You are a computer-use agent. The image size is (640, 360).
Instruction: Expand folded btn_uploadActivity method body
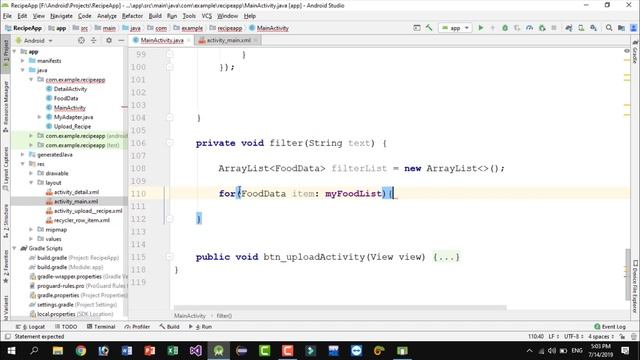pyautogui.click(x=446, y=257)
